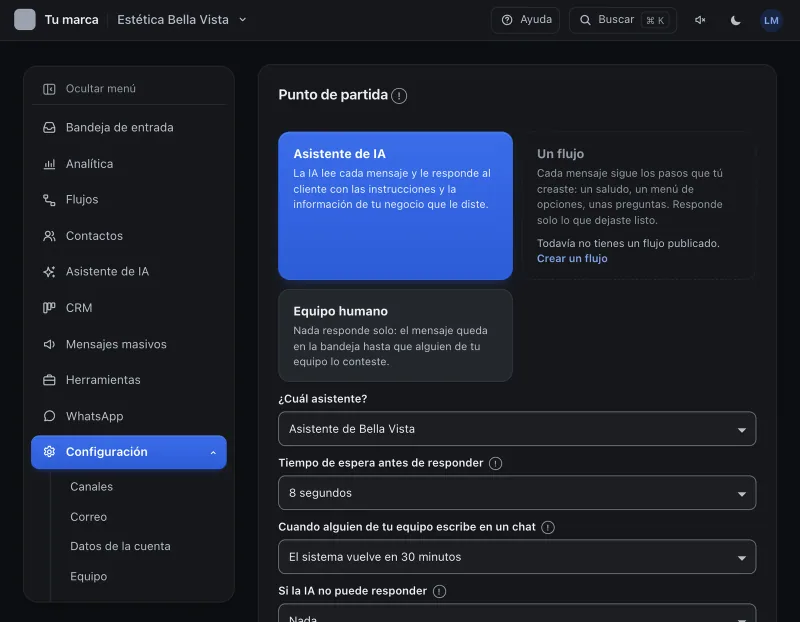
Task: Open the El sistema vuelve en 30 minutos dropdown
Action: (x=517, y=557)
